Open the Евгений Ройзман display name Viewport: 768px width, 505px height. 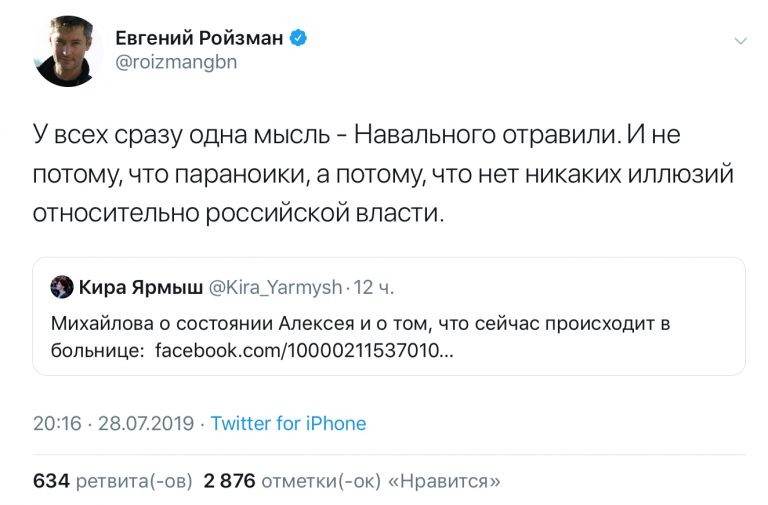tap(201, 39)
